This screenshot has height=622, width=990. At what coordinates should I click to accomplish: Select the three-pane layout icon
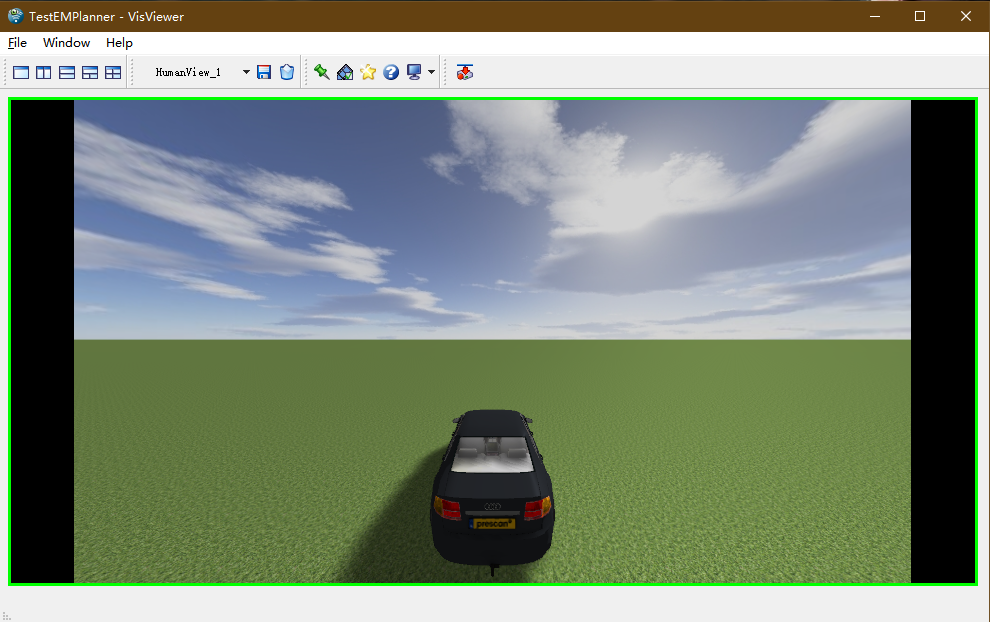pos(90,73)
